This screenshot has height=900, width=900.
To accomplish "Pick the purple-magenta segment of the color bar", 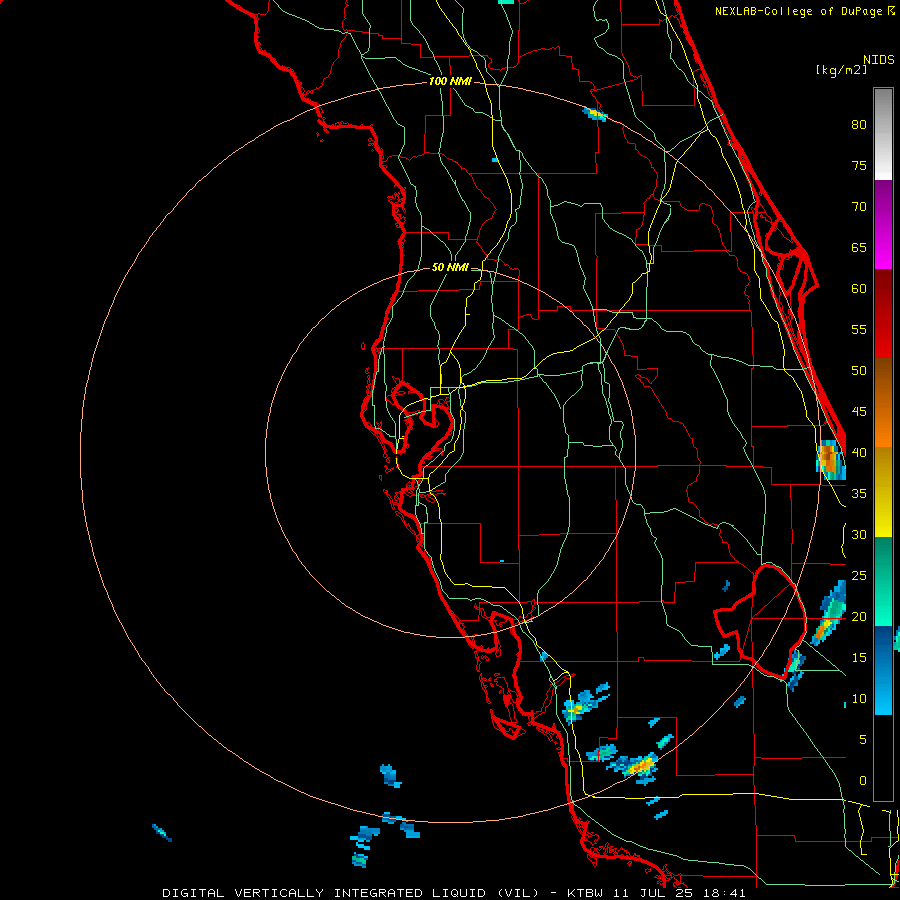I will coord(883,224).
